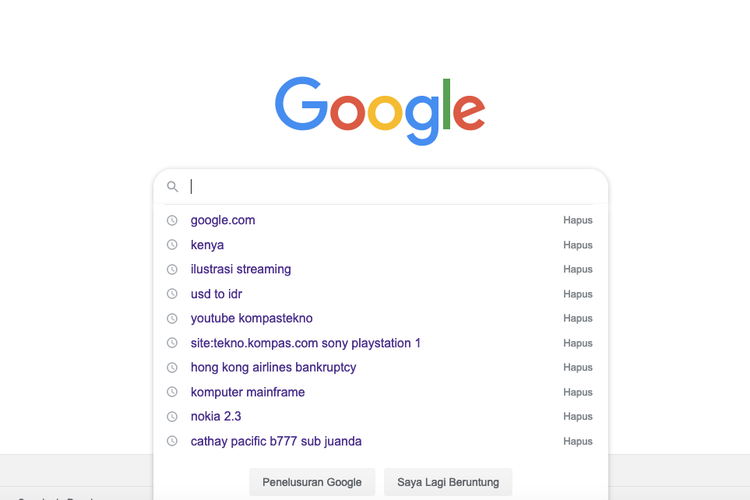
Task: Click the Google logo
Action: pyautogui.click(x=380, y=108)
